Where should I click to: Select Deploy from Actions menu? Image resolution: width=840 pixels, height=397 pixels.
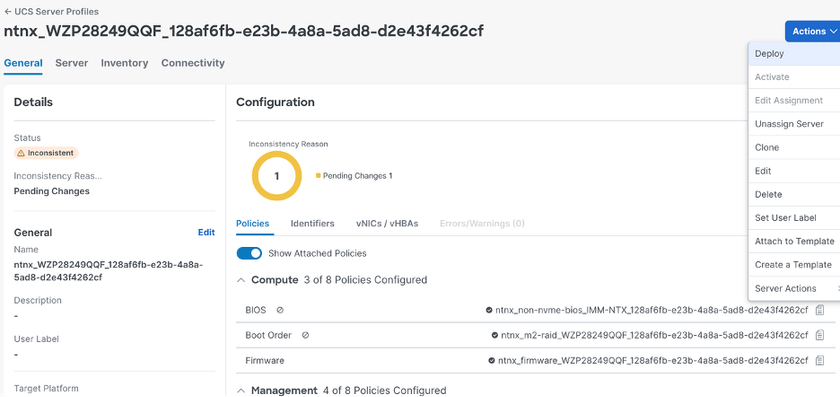point(794,54)
